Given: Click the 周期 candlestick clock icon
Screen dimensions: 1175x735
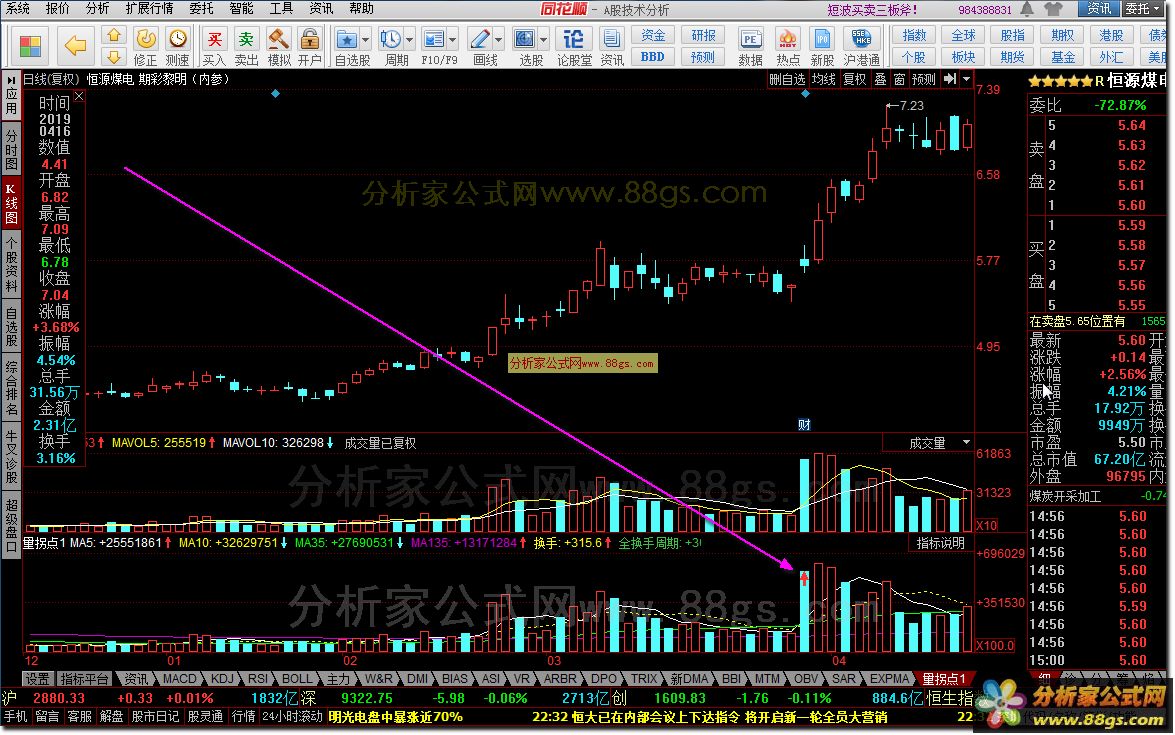Looking at the screenshot, I should pyautogui.click(x=390, y=39).
